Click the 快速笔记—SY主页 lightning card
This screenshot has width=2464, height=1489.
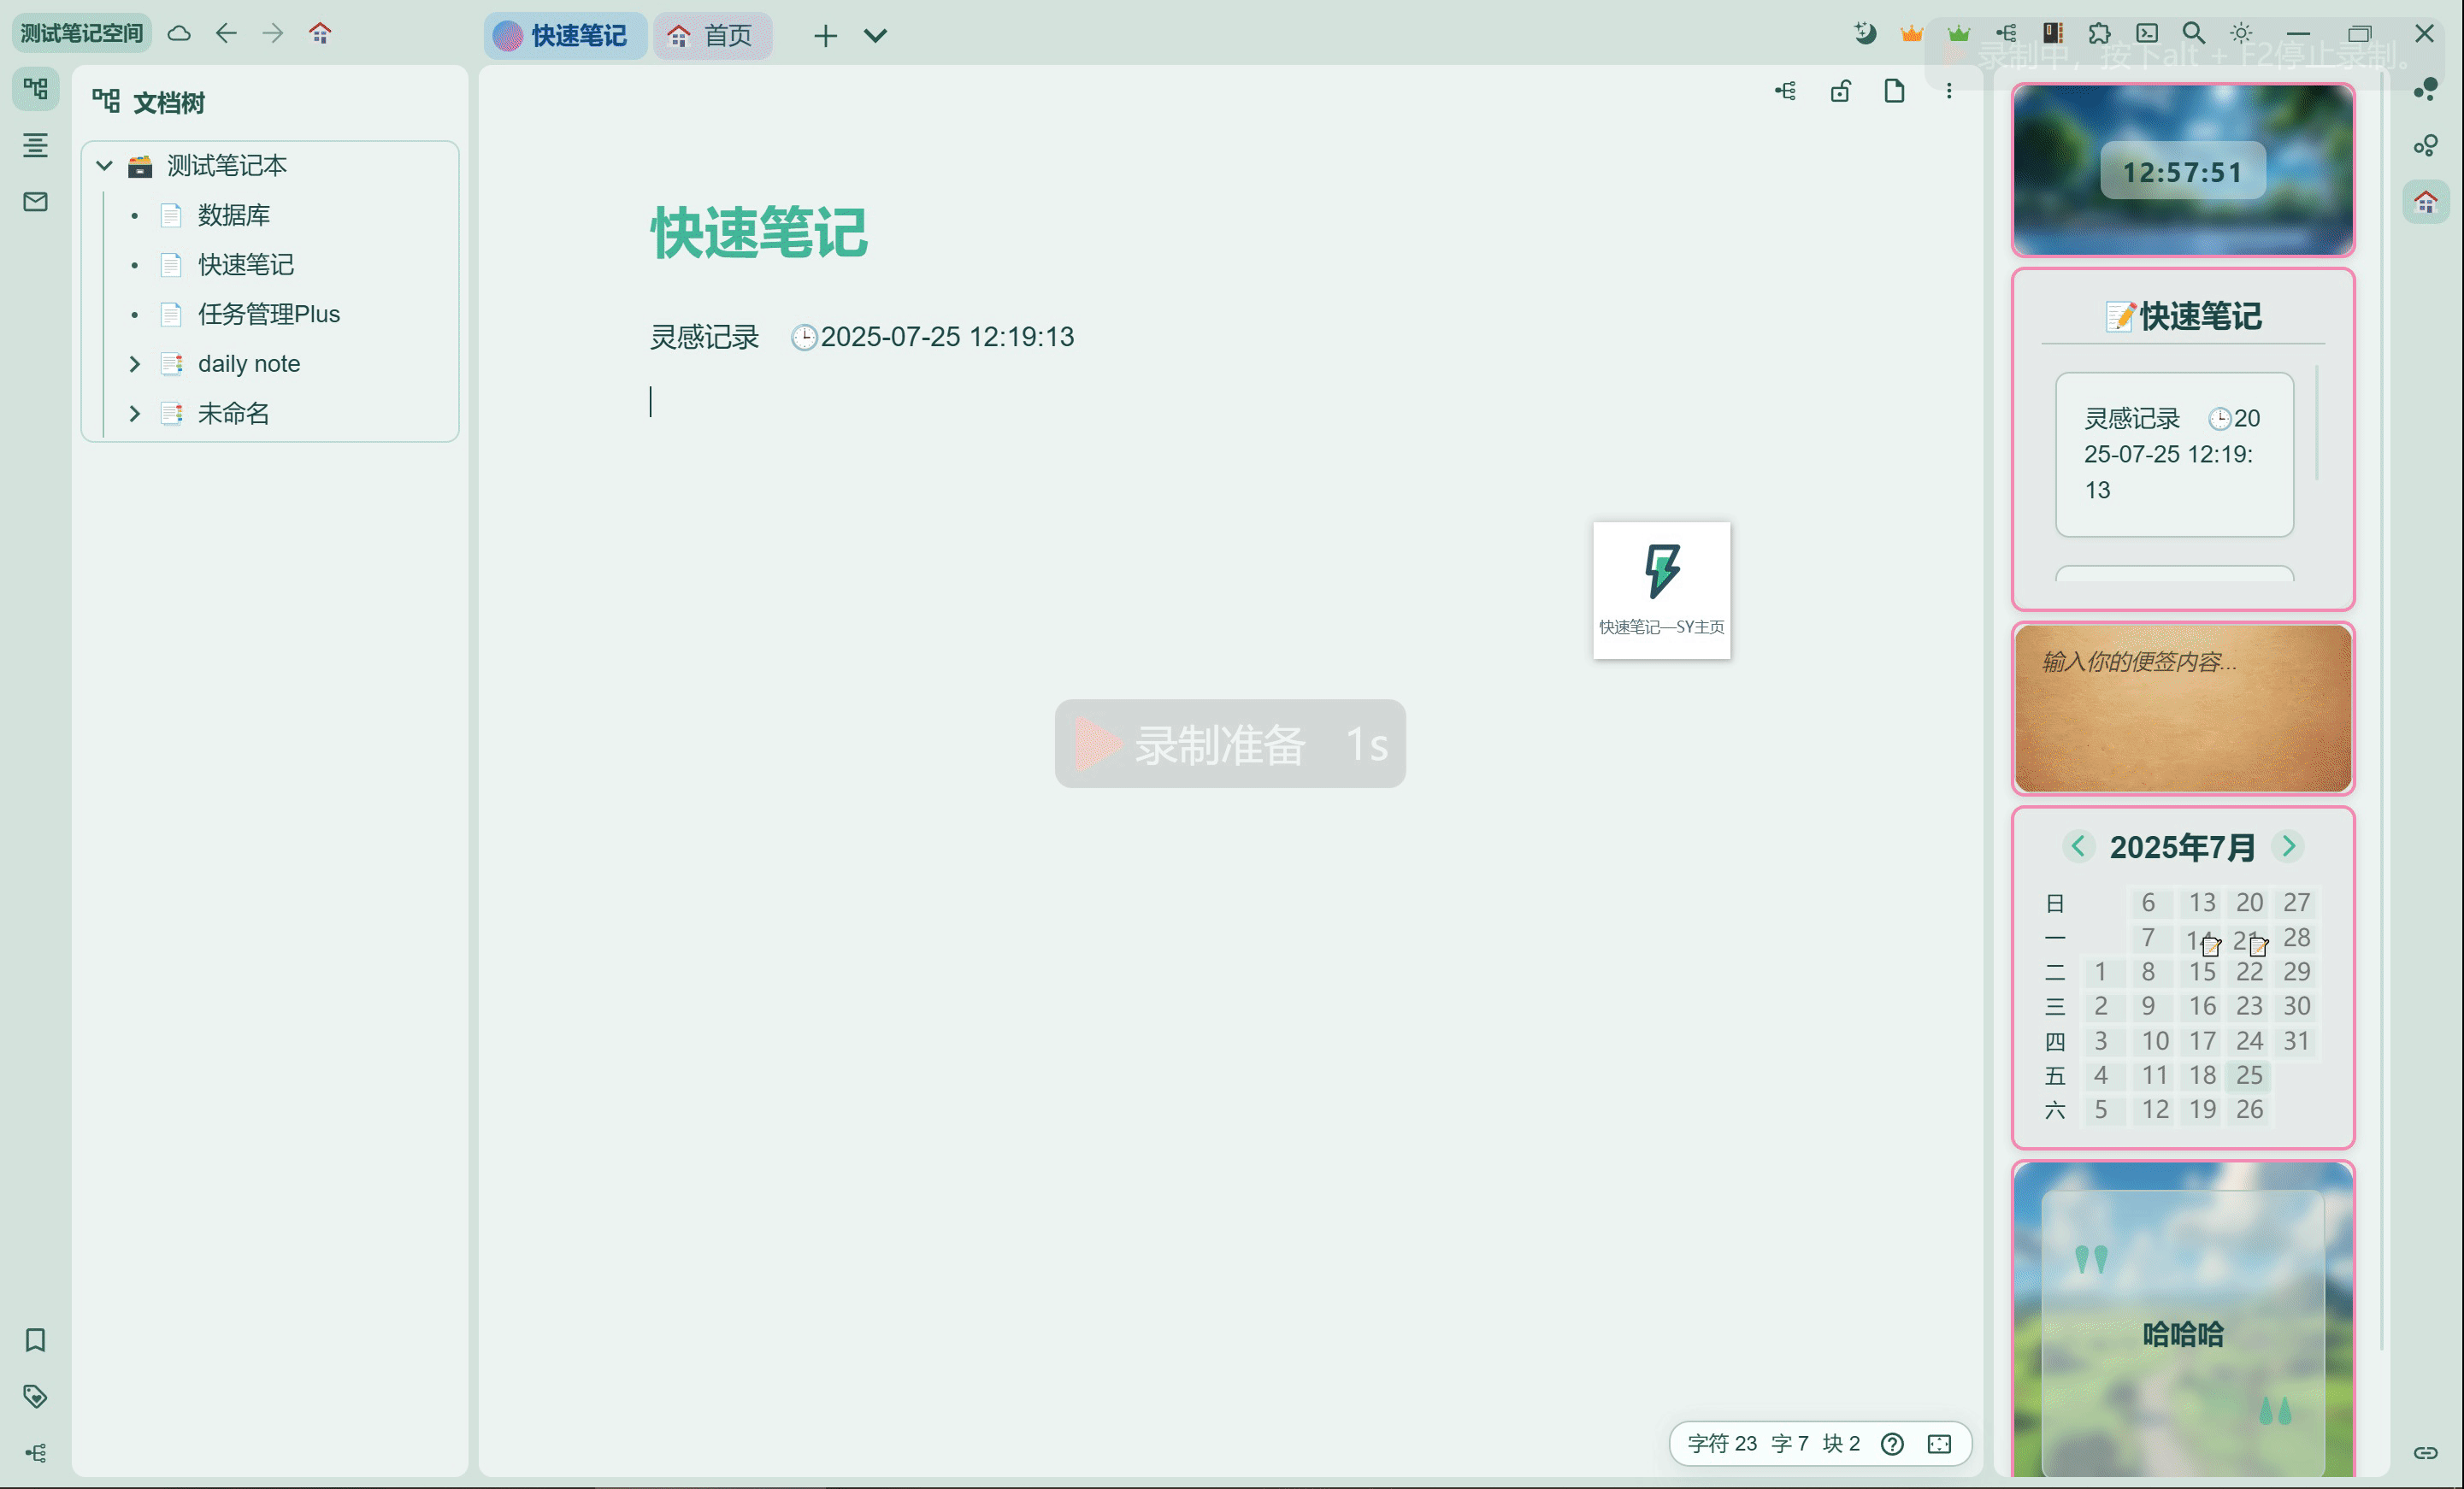click(1661, 590)
